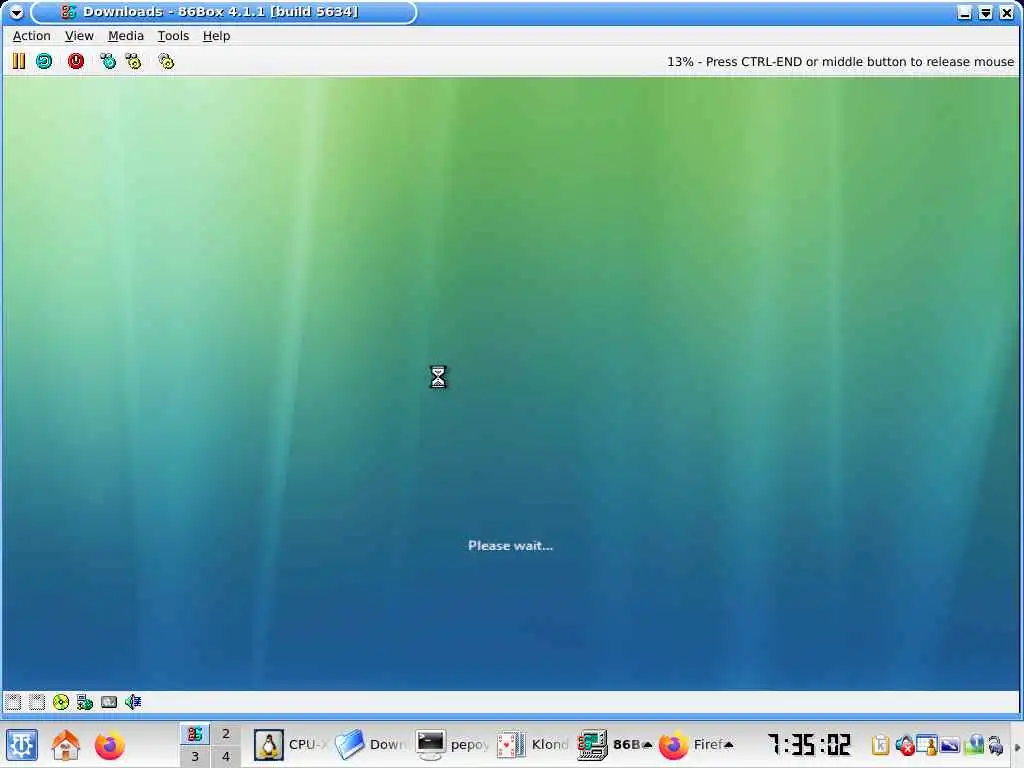This screenshot has width=1024, height=768.
Task: Click the last system tray icon before the arrow
Action: (x=996, y=745)
